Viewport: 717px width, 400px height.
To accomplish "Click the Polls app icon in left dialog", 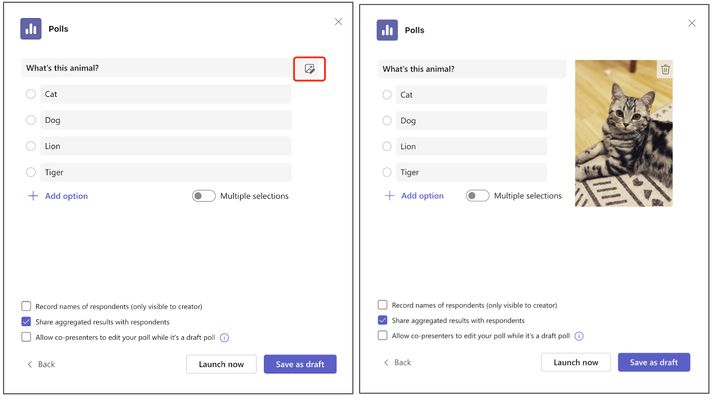I will 31,29.
